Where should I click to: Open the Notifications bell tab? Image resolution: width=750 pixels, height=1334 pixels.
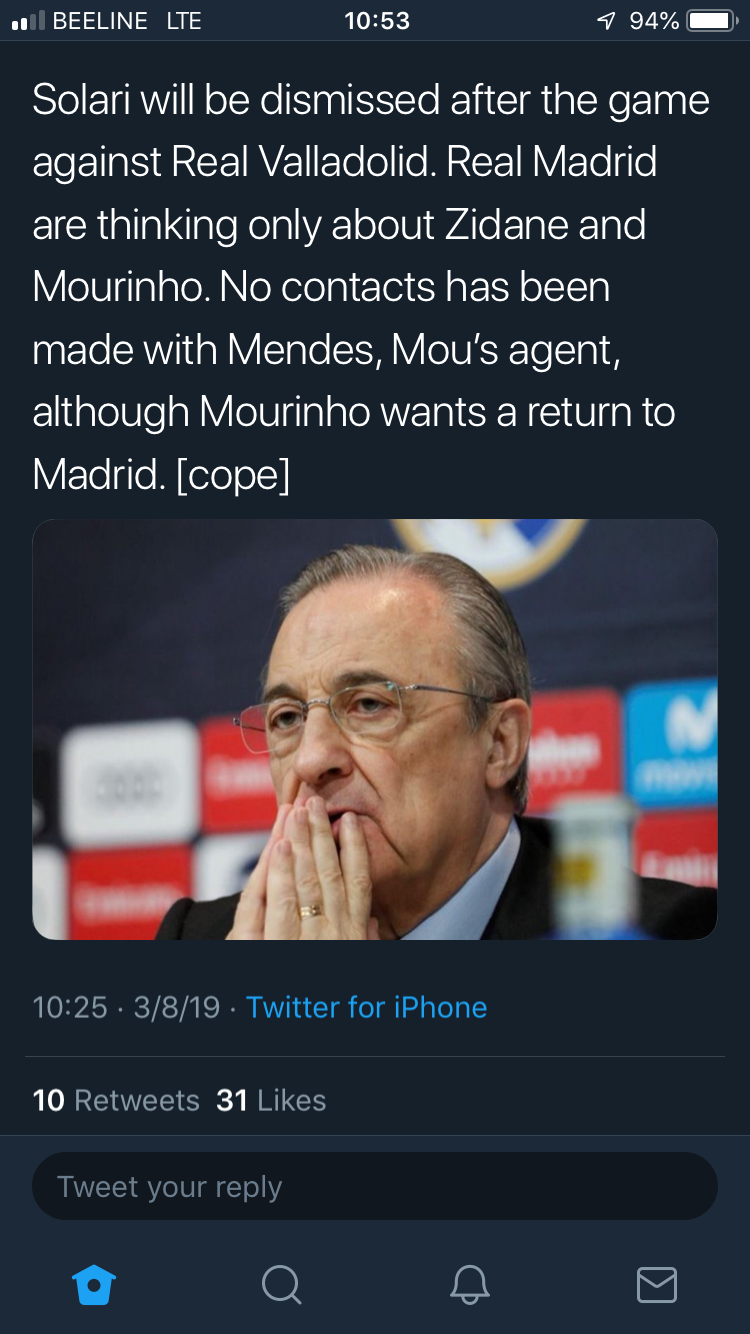[x=469, y=1284]
